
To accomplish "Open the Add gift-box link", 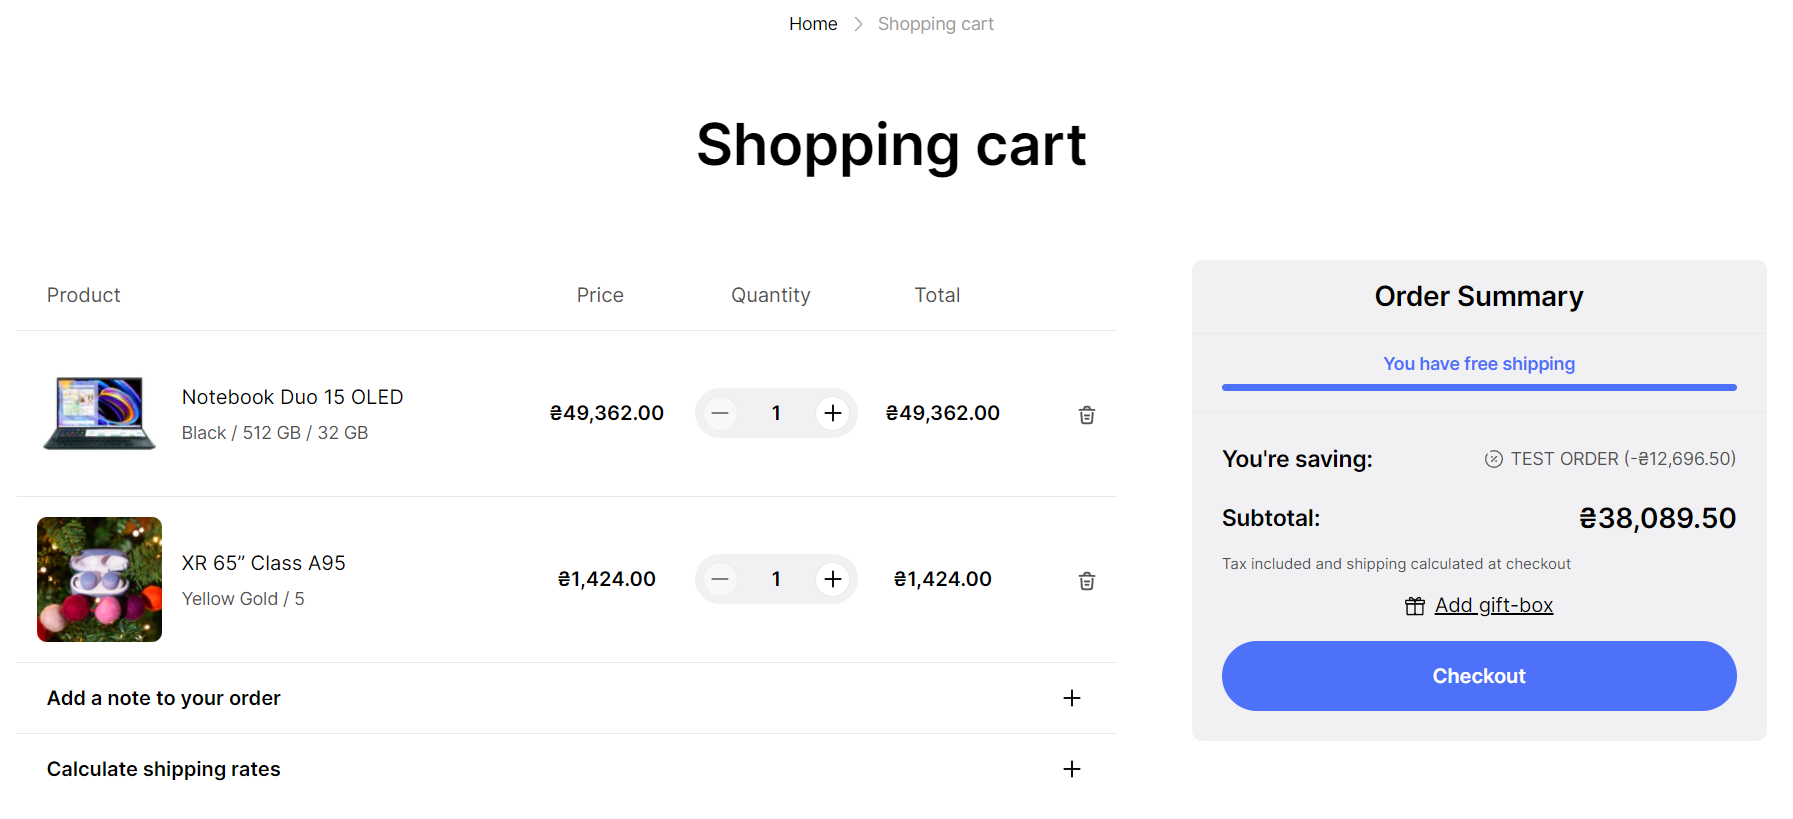I will click(x=1493, y=605).
